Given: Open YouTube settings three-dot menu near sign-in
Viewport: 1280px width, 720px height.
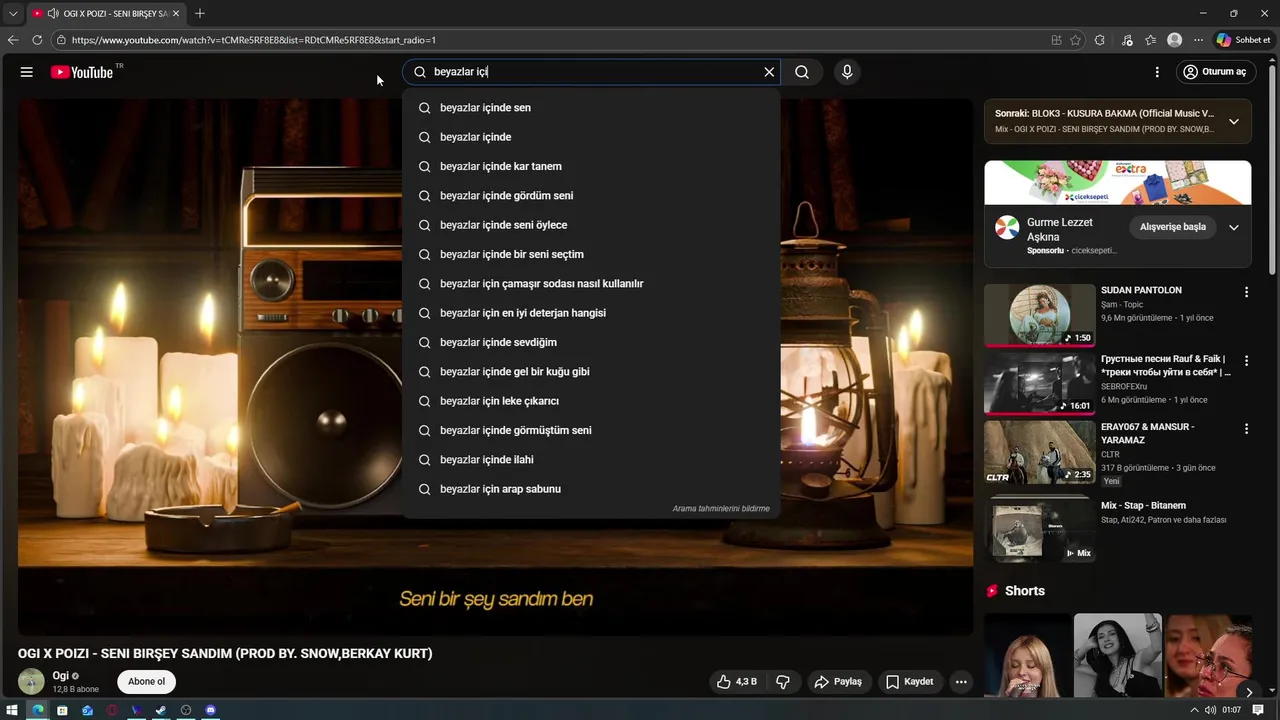Looking at the screenshot, I should tap(1157, 72).
